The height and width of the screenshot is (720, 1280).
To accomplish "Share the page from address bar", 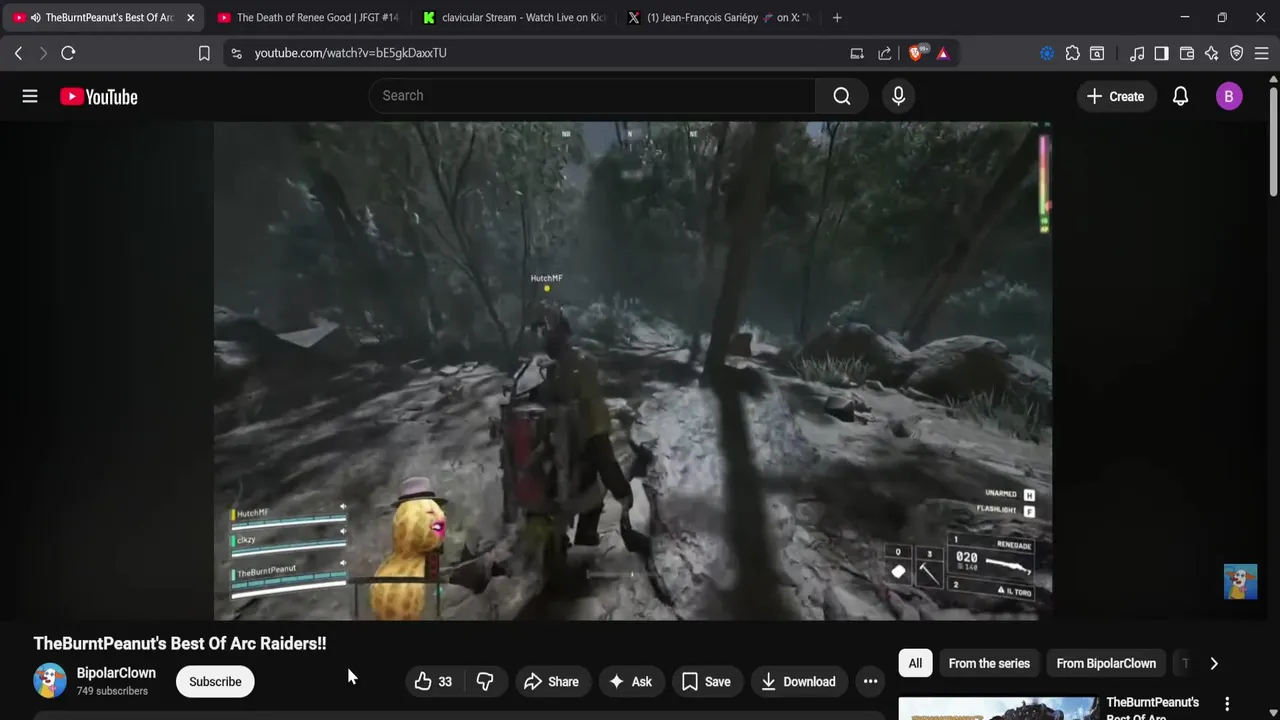I will pyautogui.click(x=885, y=53).
